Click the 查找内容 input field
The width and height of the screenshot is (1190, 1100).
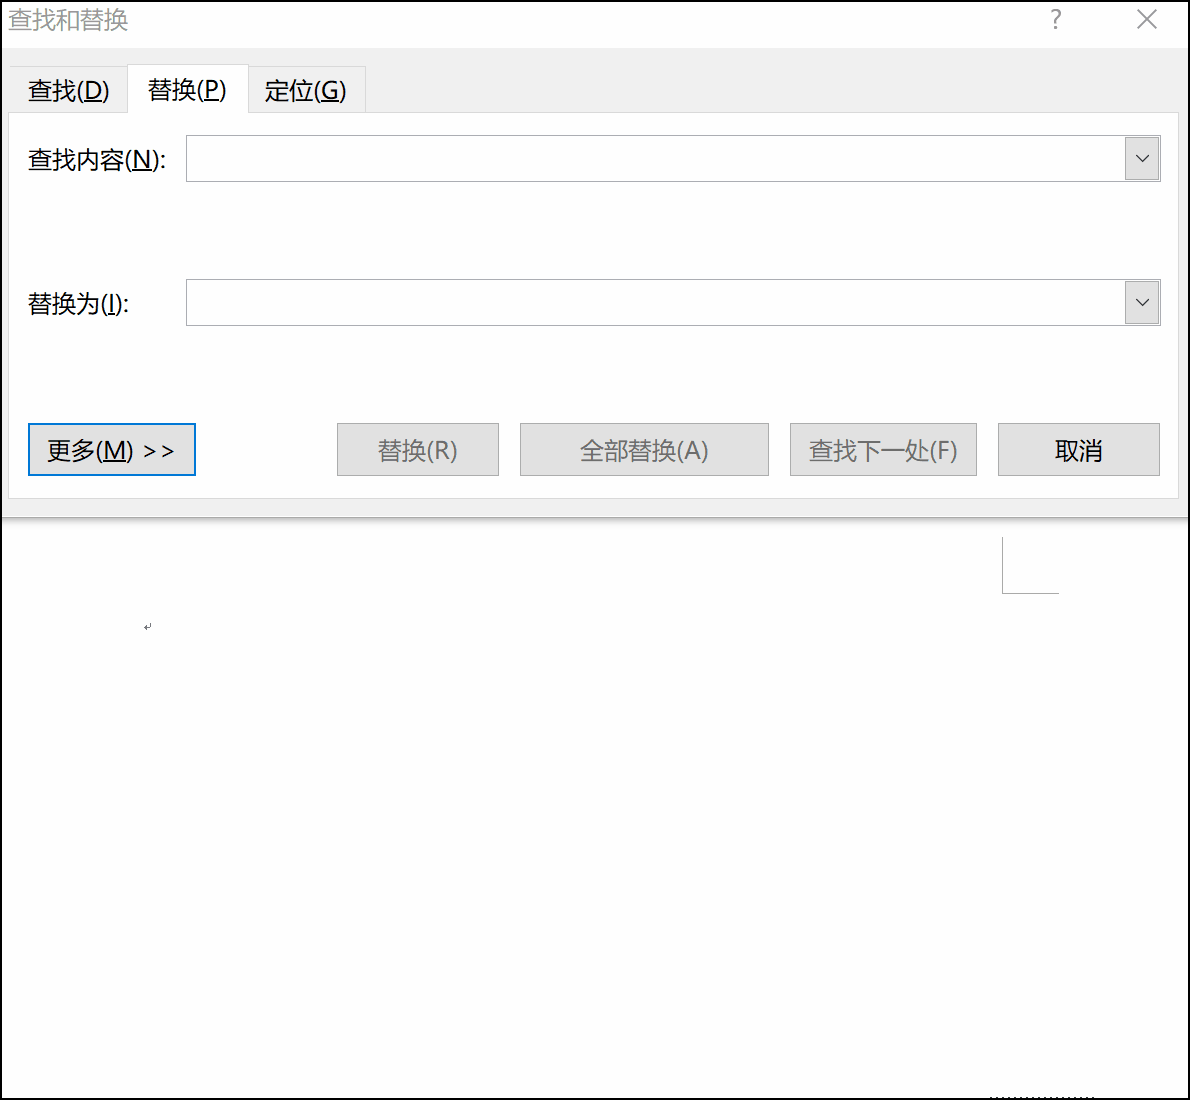coord(655,159)
